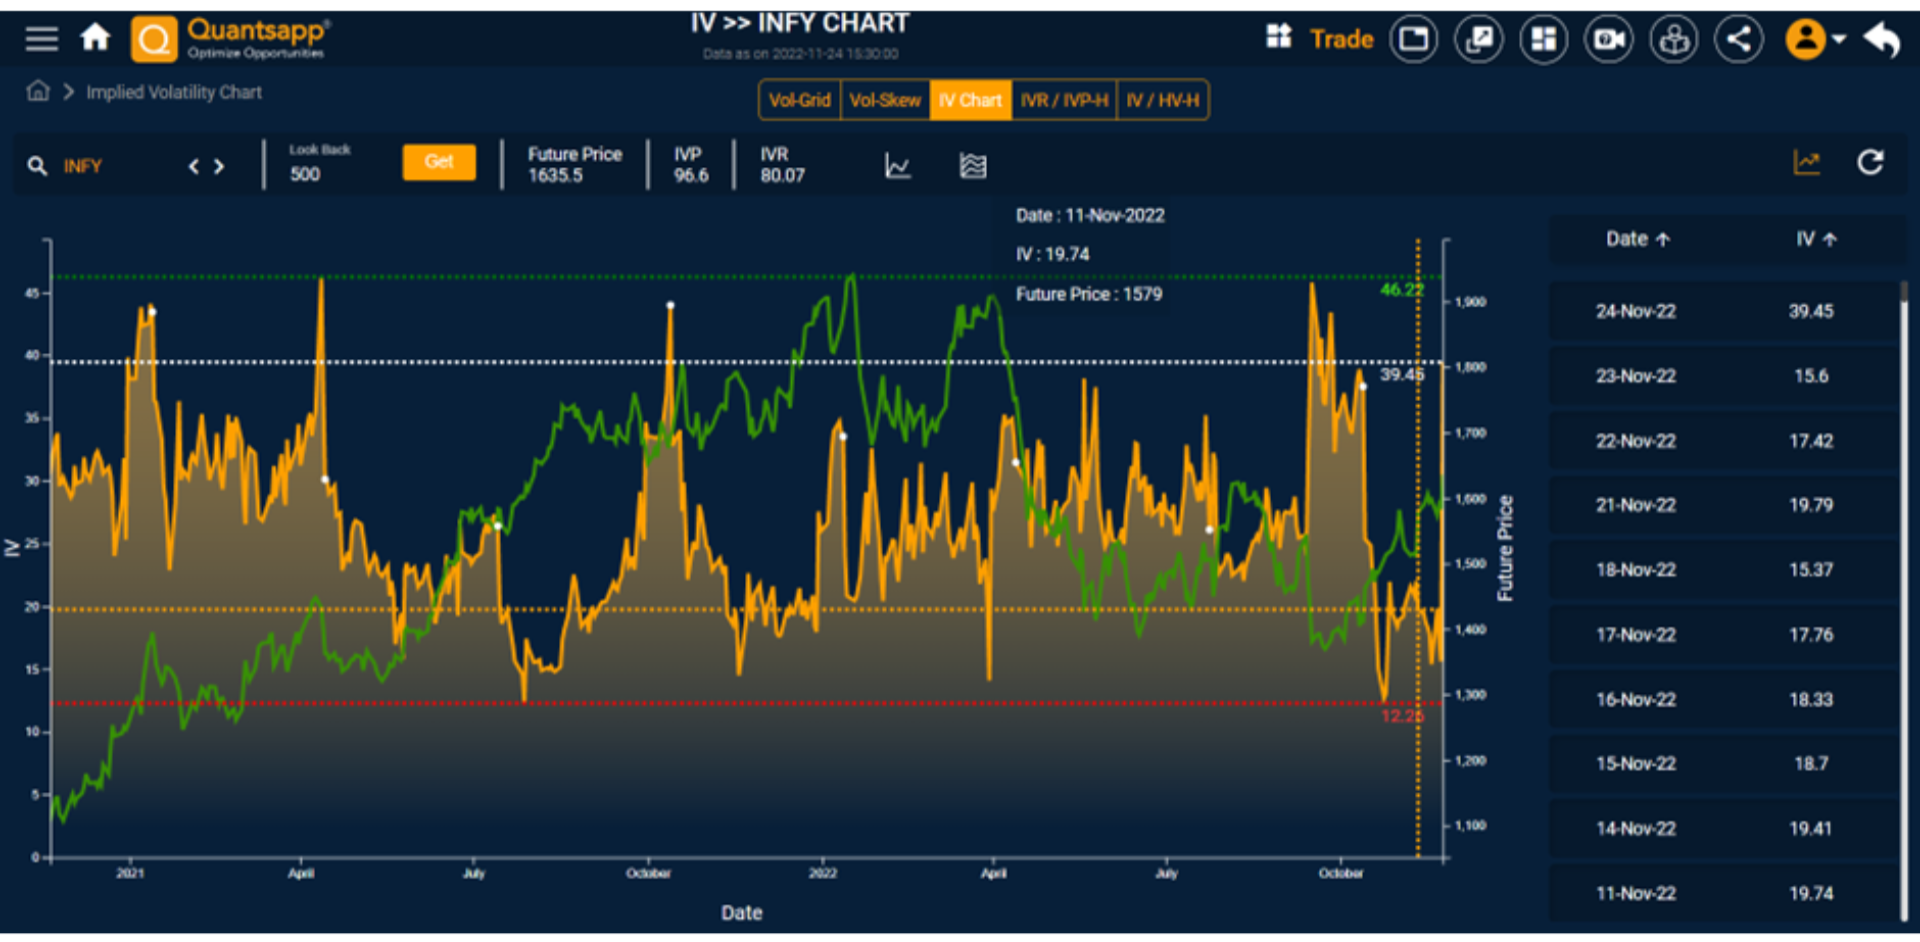
Task: Click the pop-out window icon
Action: [x=1478, y=40]
